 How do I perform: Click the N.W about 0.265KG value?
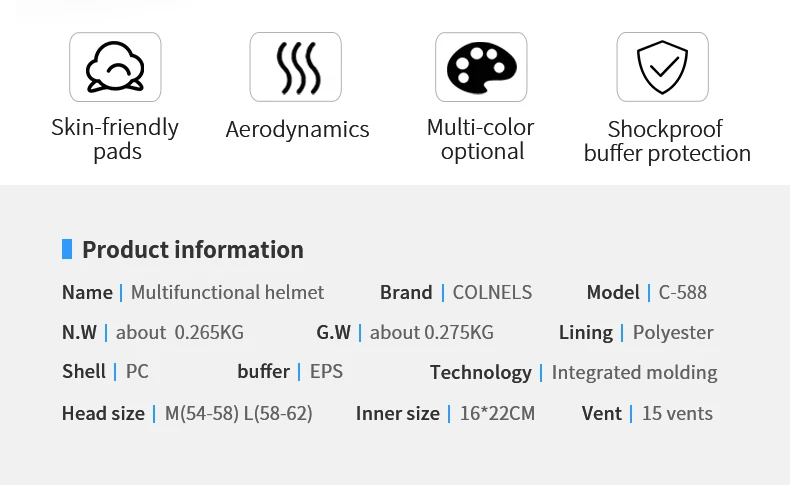[x=180, y=333]
